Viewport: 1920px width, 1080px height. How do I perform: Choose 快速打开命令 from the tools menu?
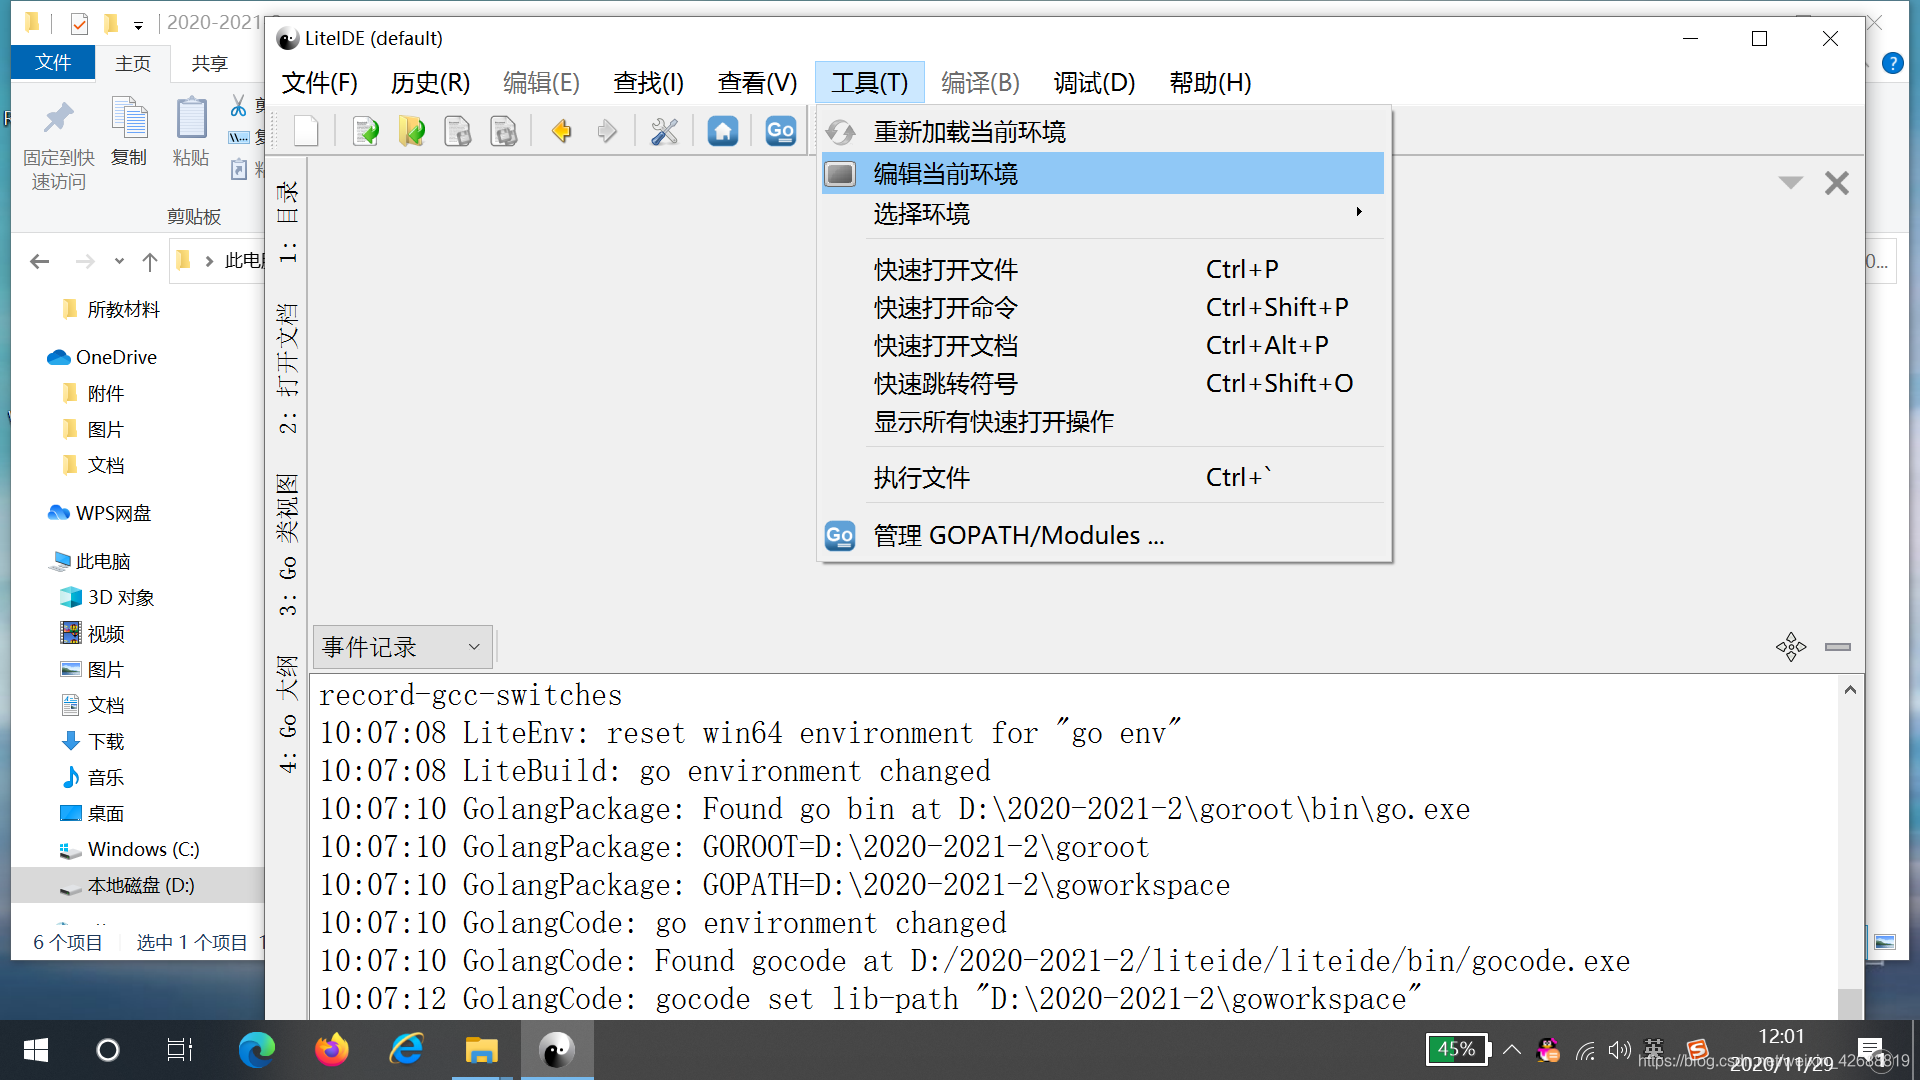(1103, 307)
